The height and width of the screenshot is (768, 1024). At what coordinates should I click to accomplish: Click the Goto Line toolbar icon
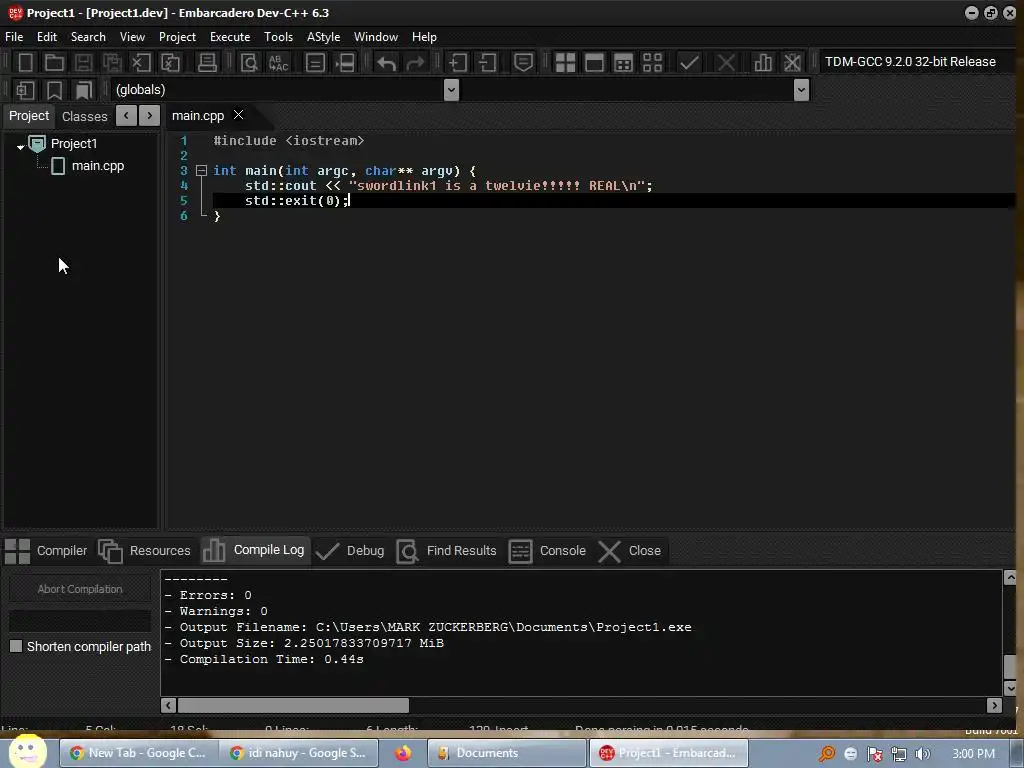click(345, 63)
